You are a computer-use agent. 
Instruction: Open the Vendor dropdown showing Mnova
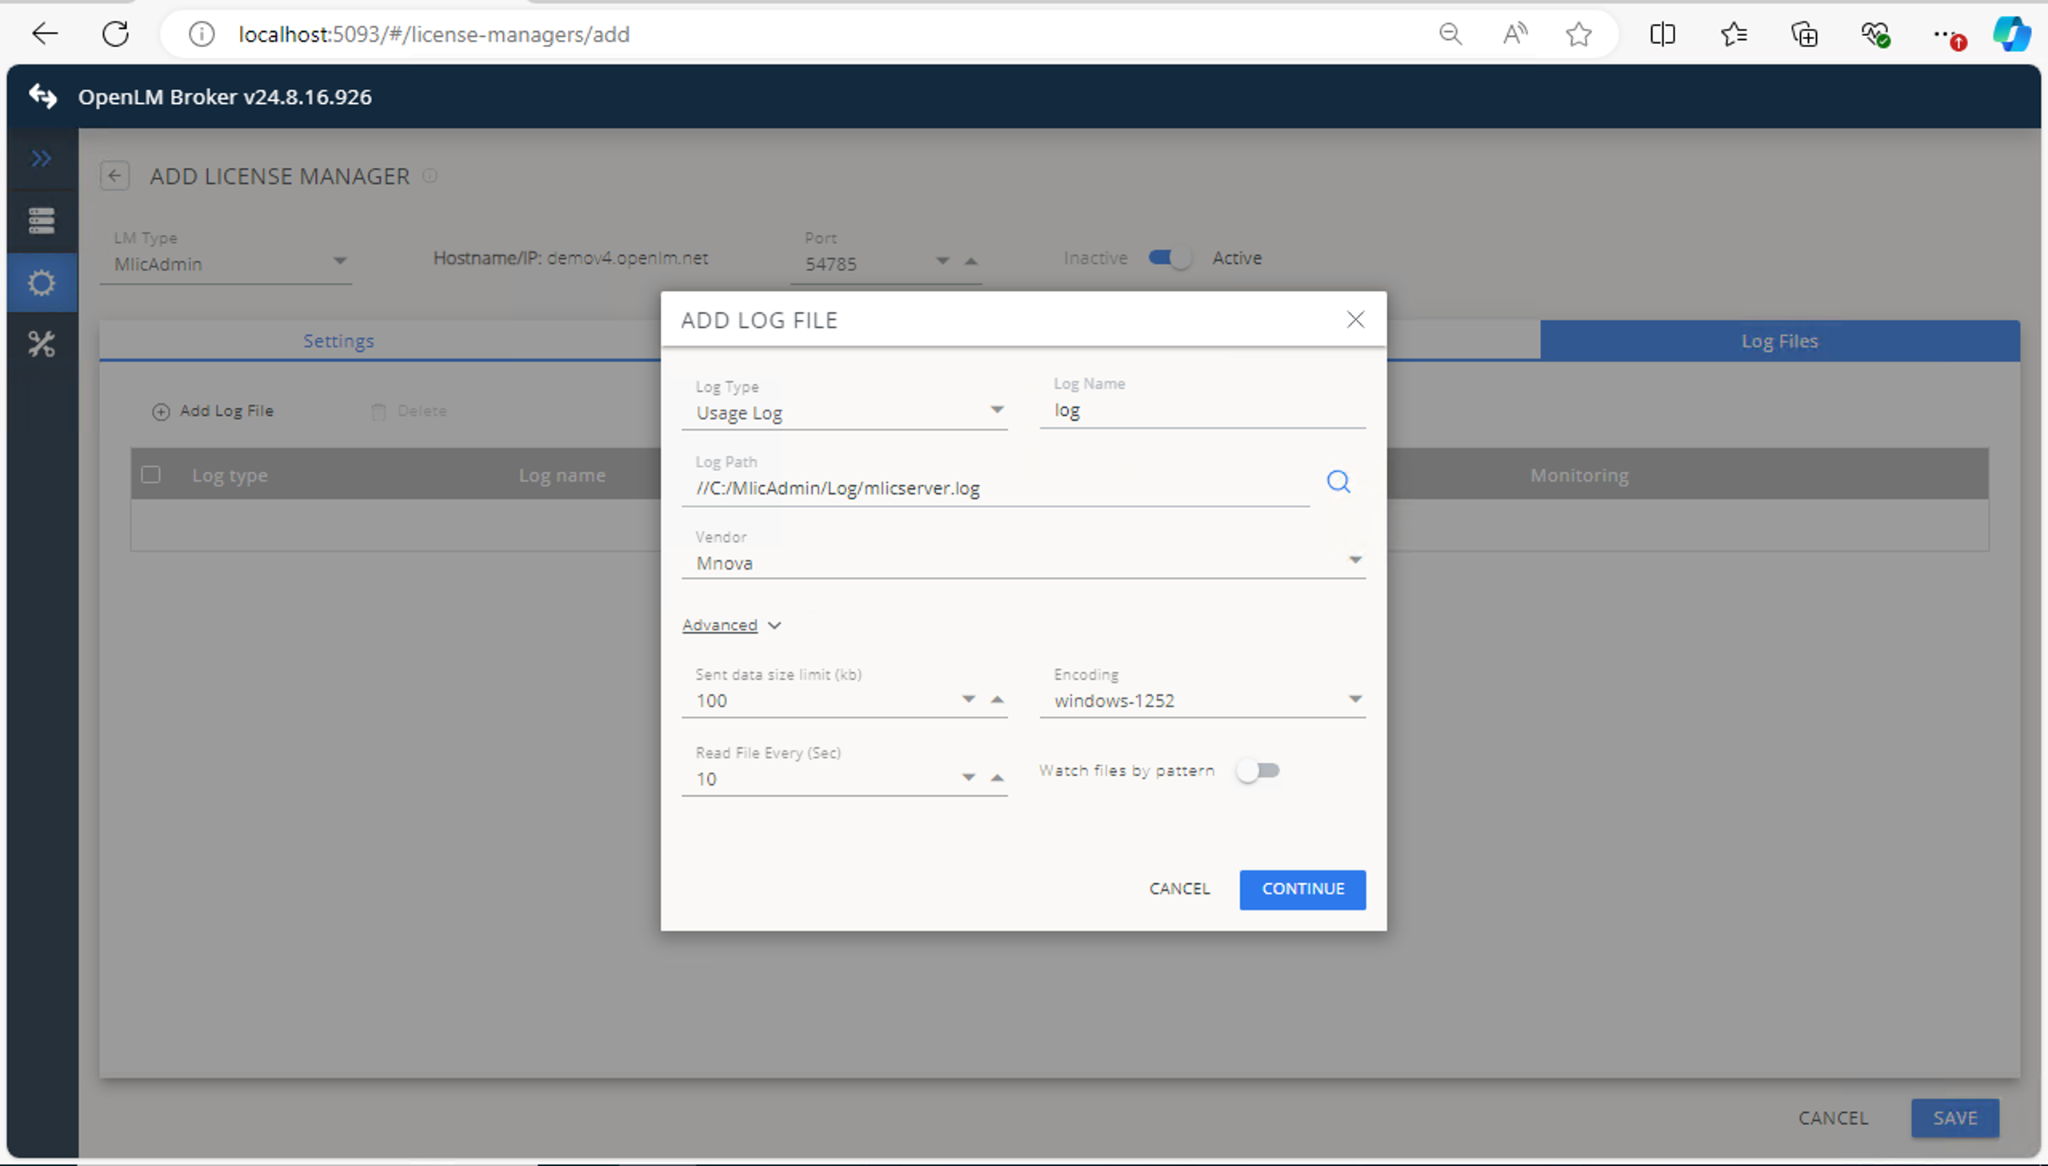pyautogui.click(x=1023, y=562)
